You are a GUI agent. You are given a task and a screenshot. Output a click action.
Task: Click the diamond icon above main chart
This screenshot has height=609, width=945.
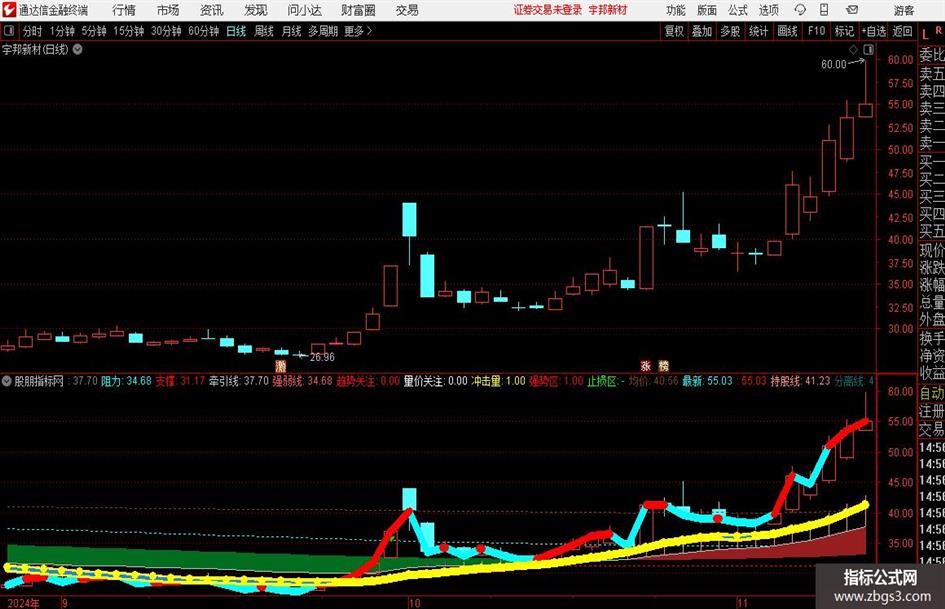point(853,50)
